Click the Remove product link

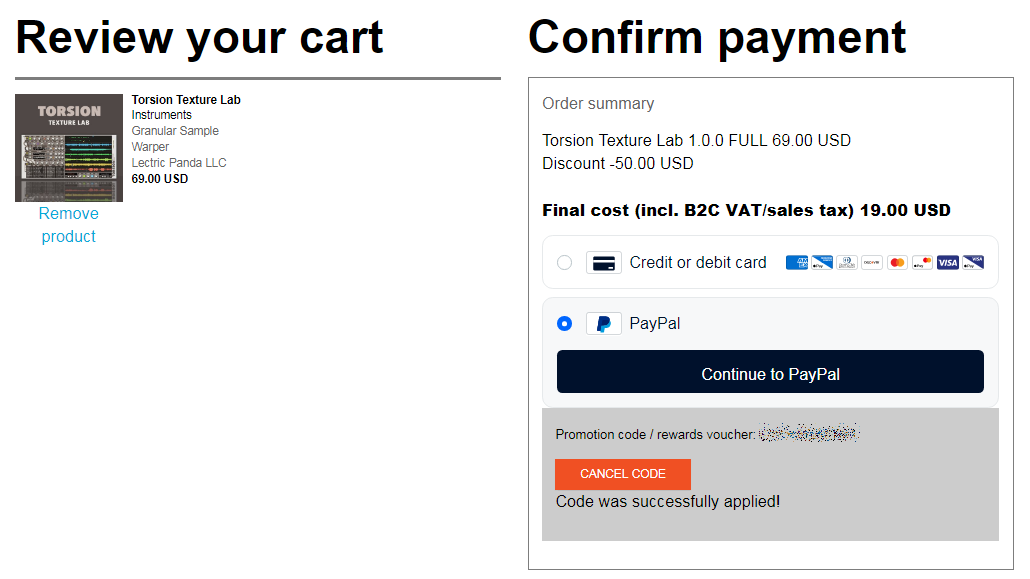click(69, 225)
